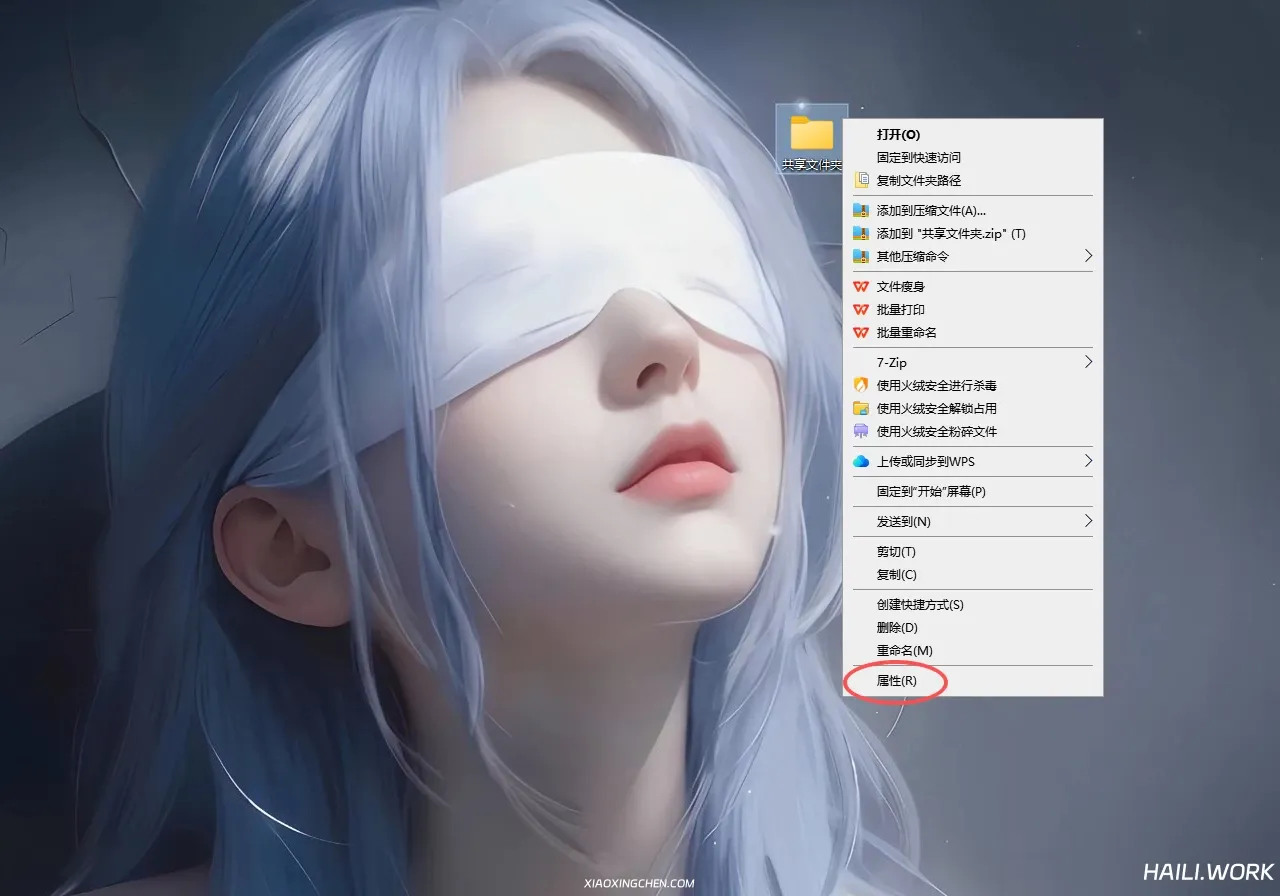
Task: Select 添加到 "共享文件夹.zip" (T) option
Action: click(951, 234)
